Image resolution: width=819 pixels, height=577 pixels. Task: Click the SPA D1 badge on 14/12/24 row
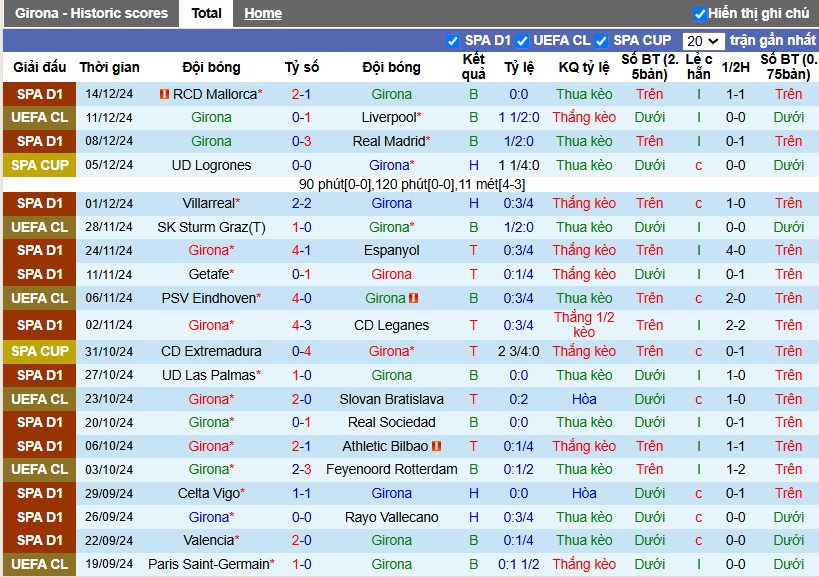tap(40, 95)
